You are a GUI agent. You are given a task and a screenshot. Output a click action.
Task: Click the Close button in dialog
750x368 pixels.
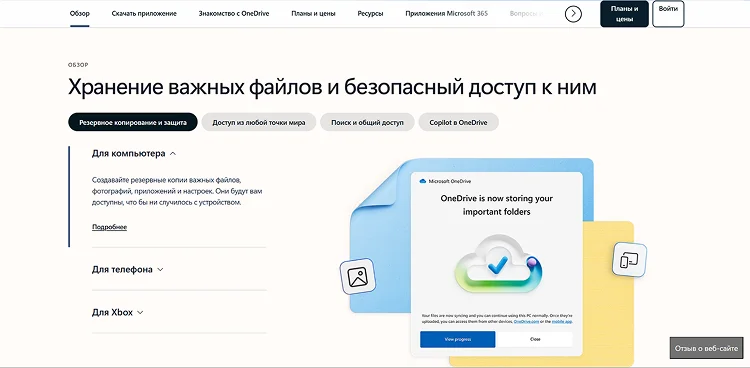click(x=535, y=339)
